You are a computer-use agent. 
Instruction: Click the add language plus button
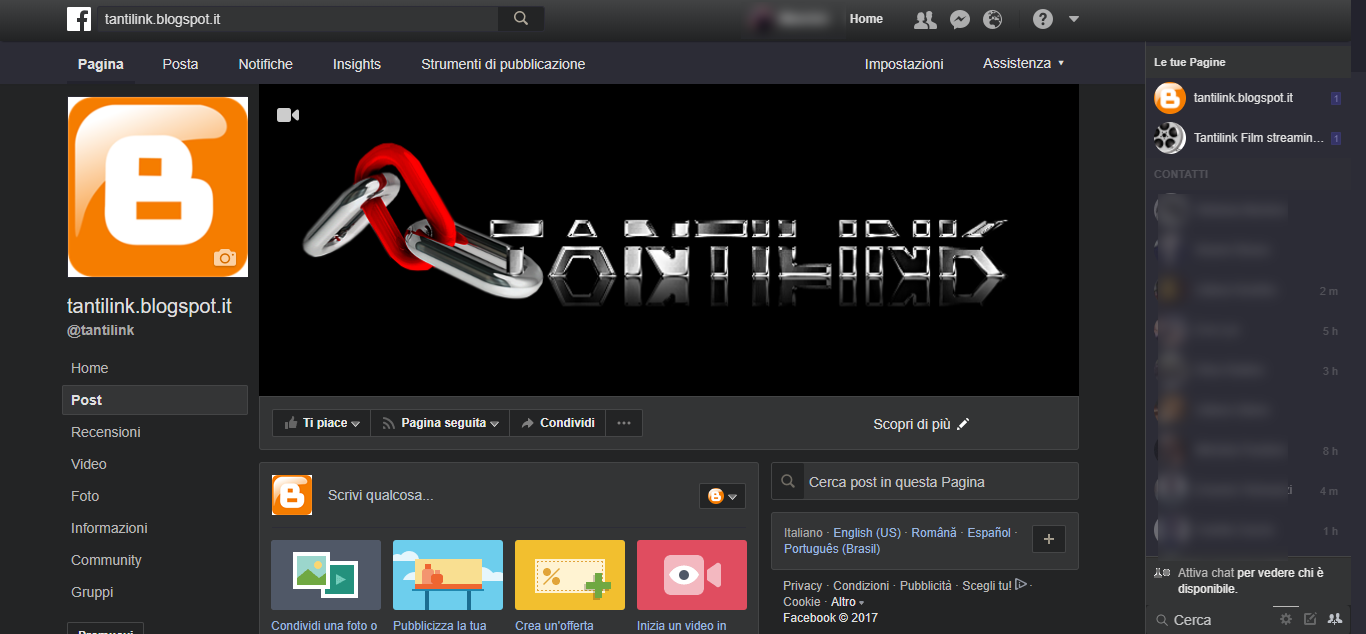1048,539
